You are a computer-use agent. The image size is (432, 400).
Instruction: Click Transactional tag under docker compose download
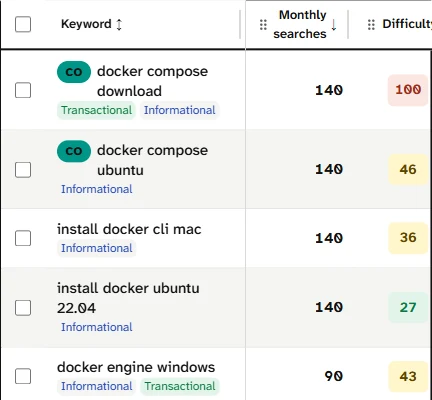96,110
